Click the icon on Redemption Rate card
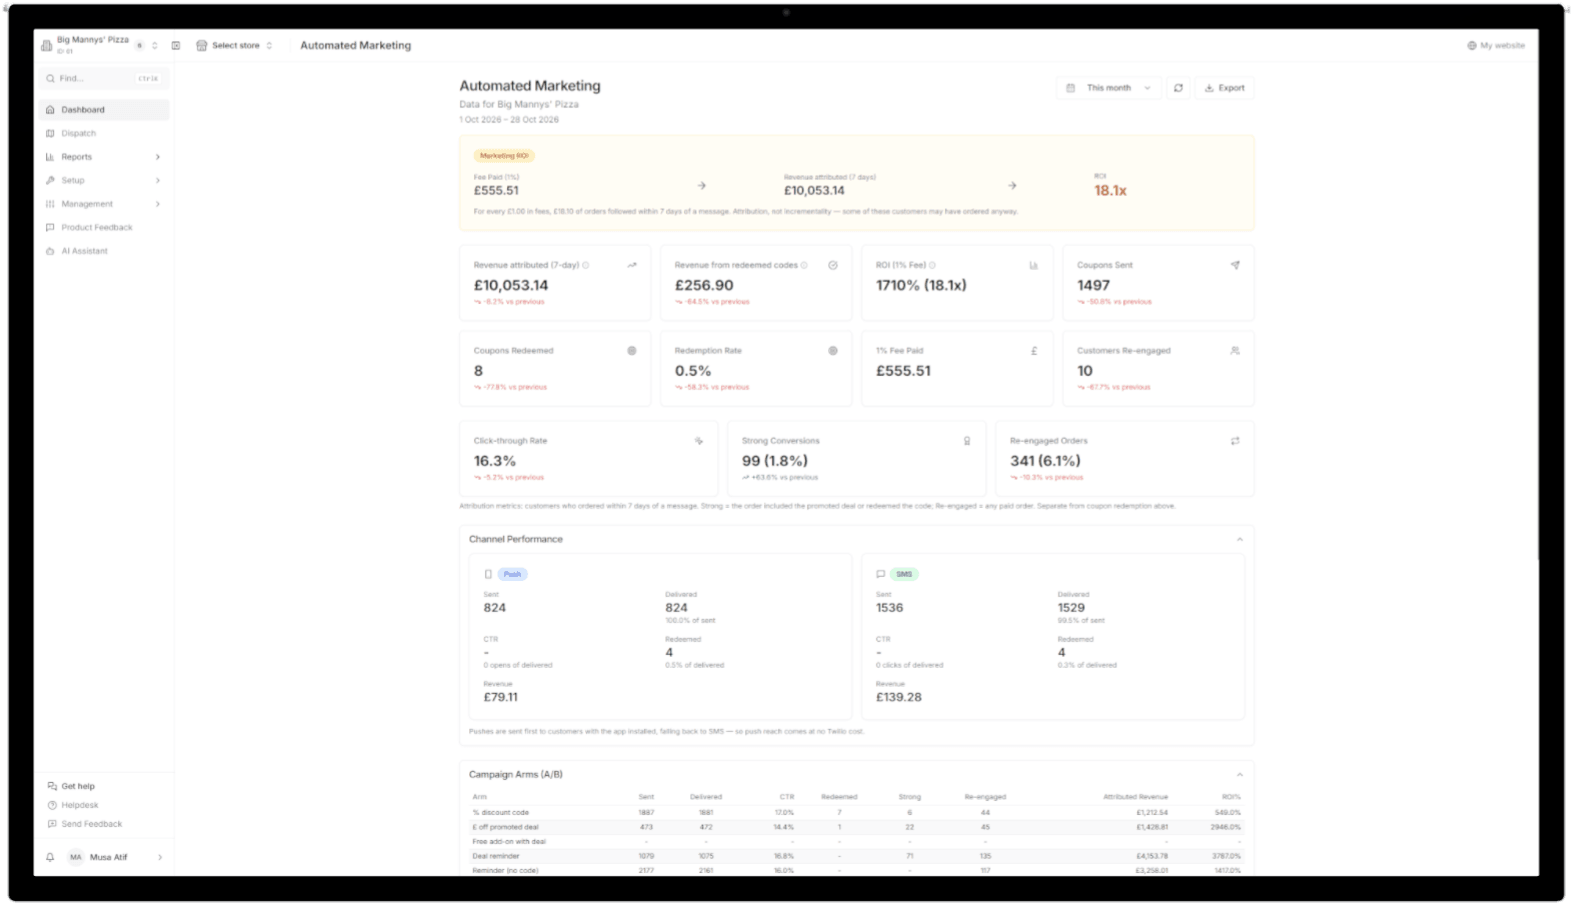 click(x=833, y=351)
